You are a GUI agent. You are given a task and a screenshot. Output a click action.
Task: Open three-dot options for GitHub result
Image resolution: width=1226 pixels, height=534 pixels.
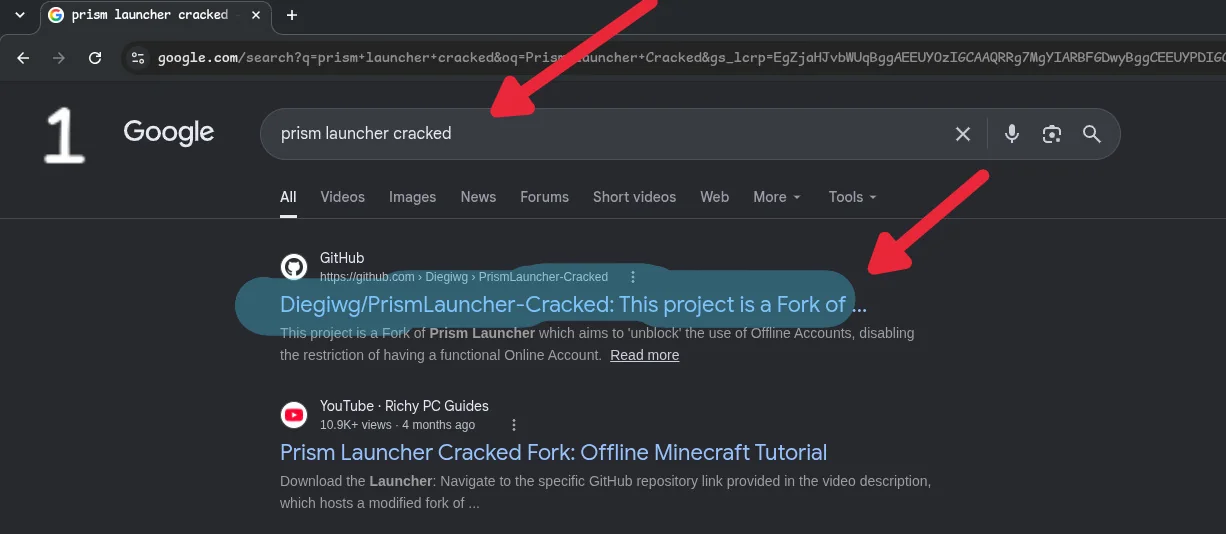[633, 277]
